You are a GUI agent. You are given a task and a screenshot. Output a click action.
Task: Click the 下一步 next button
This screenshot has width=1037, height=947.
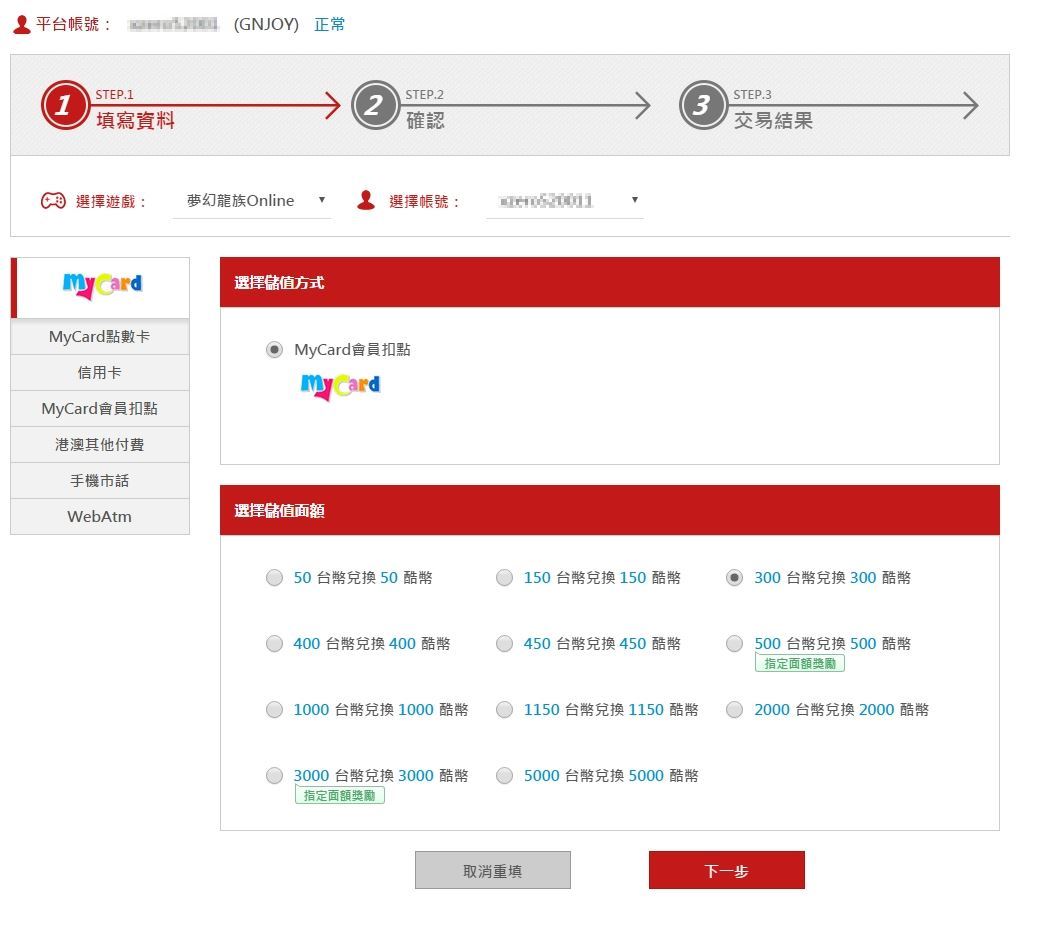[727, 870]
